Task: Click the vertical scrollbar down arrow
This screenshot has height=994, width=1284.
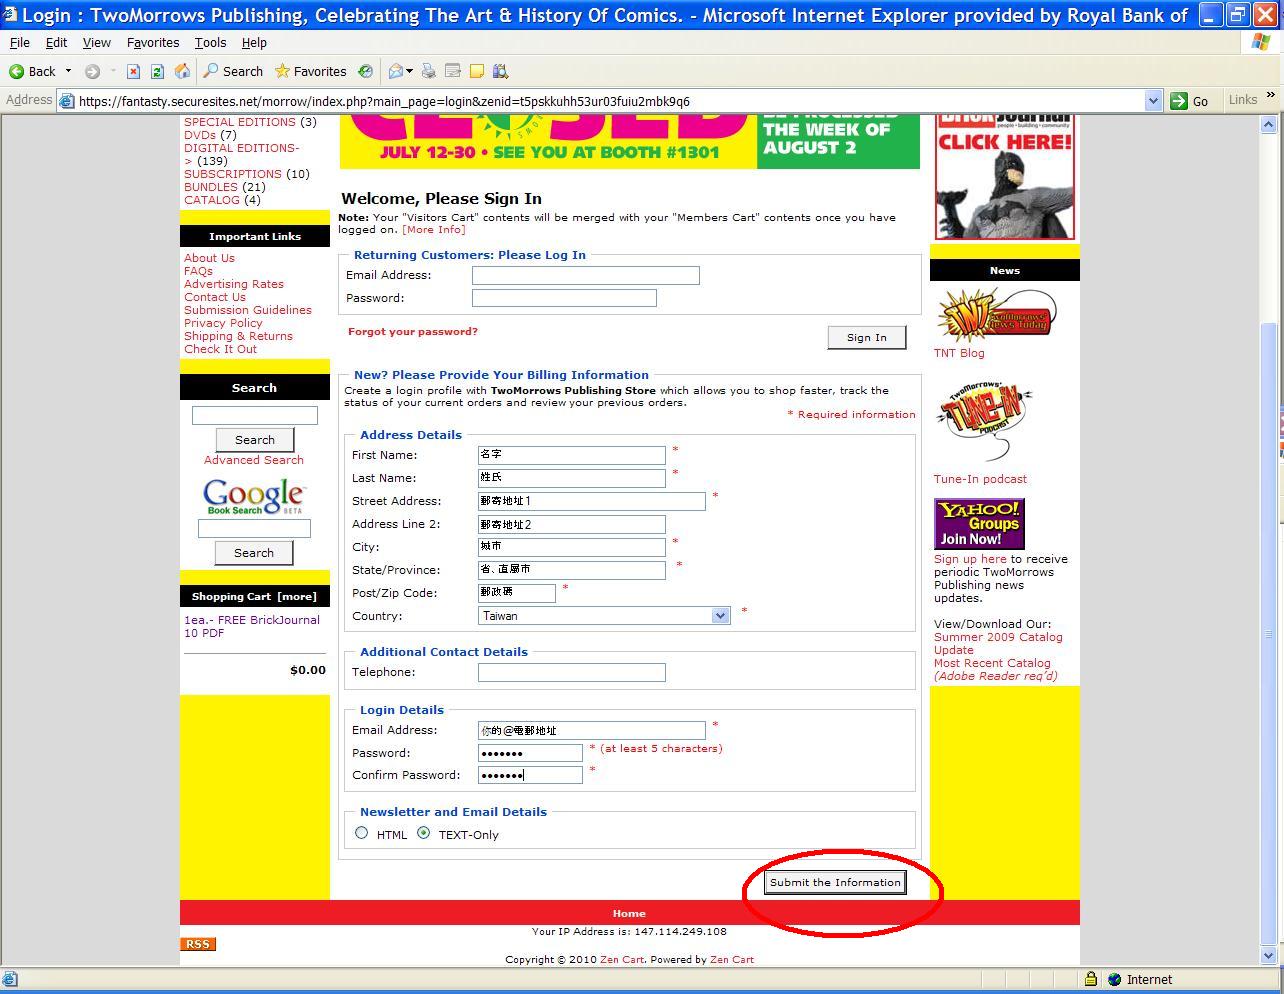Action: [x=1270, y=955]
